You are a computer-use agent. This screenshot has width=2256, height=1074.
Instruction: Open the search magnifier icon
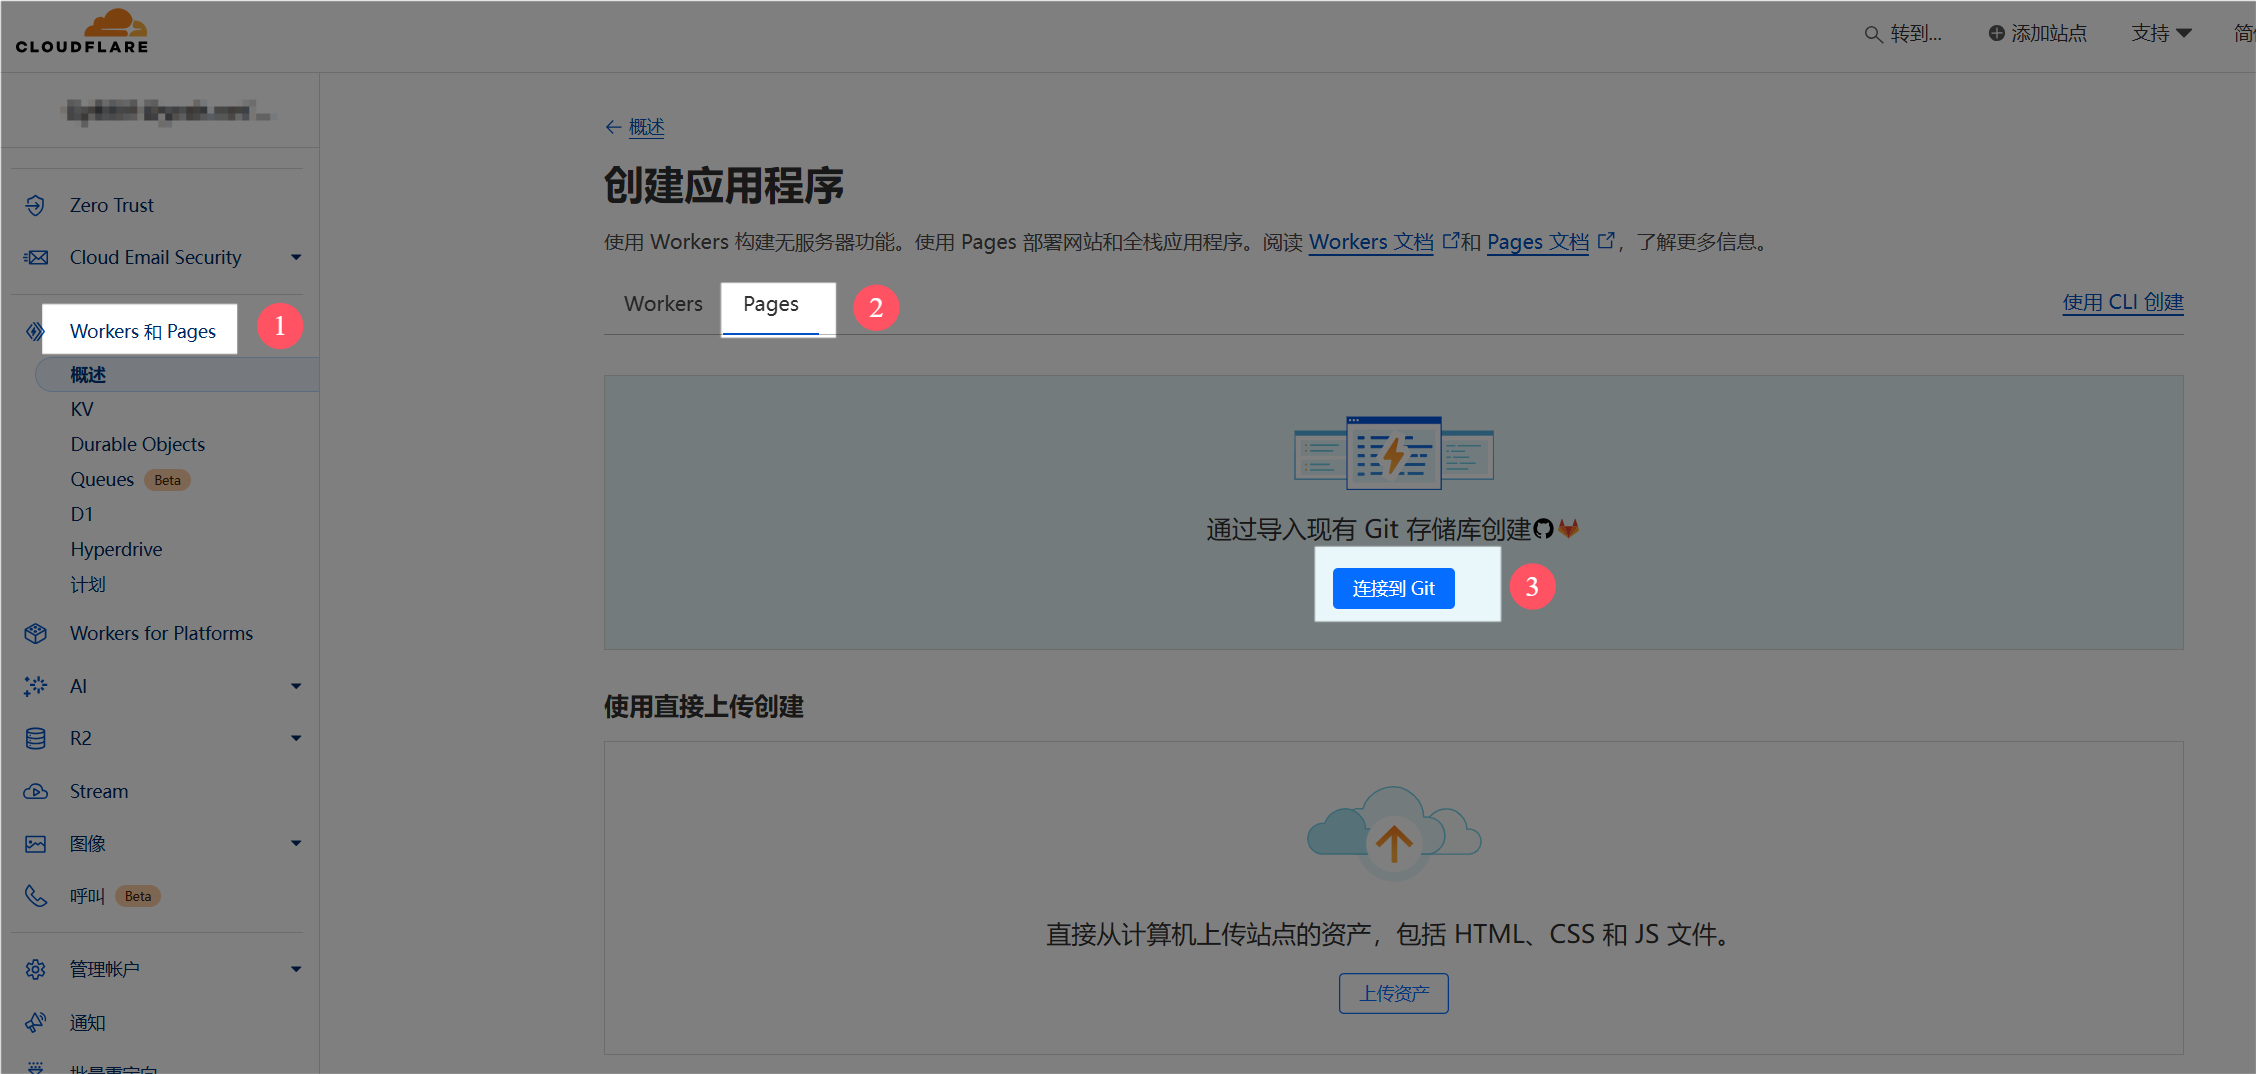1873,34
